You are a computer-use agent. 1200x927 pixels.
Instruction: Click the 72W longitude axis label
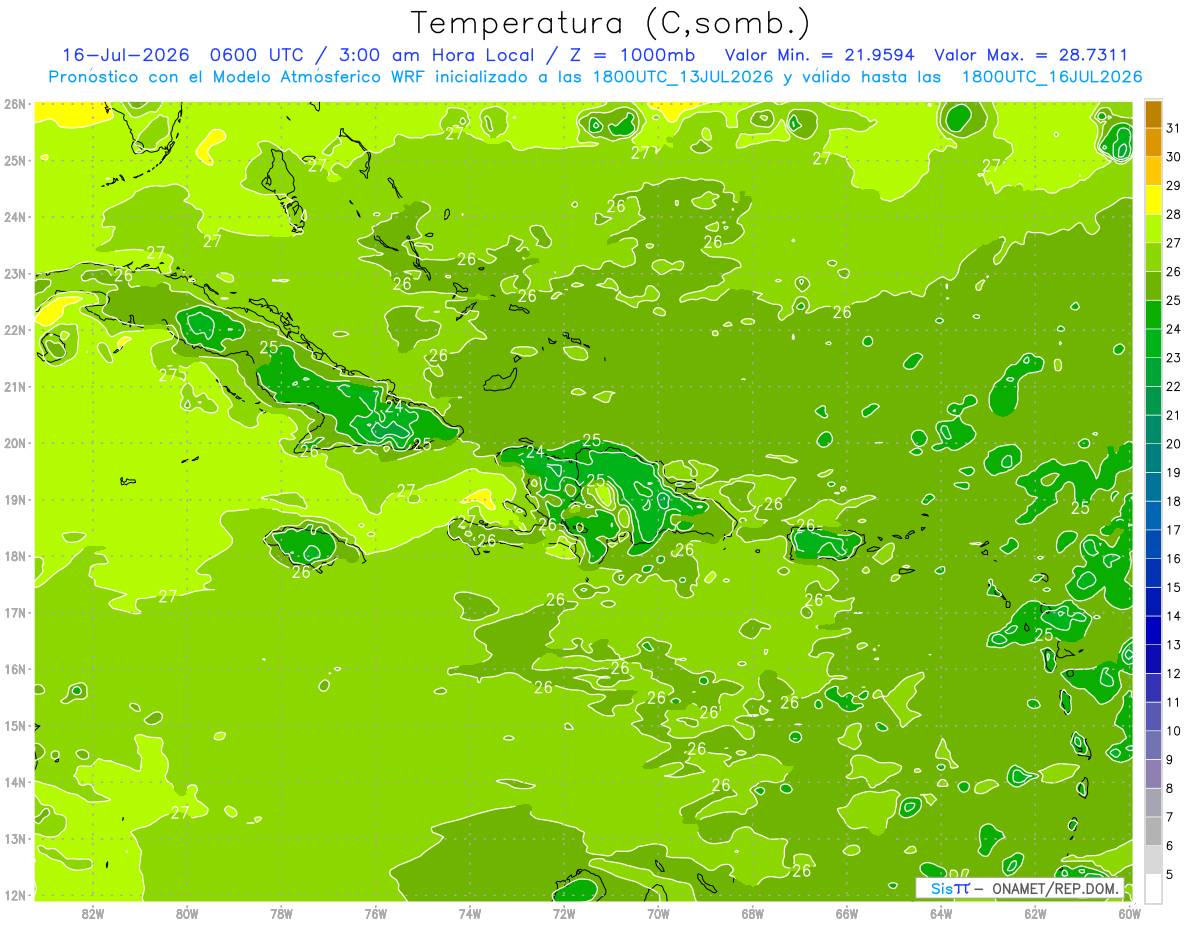click(x=564, y=913)
